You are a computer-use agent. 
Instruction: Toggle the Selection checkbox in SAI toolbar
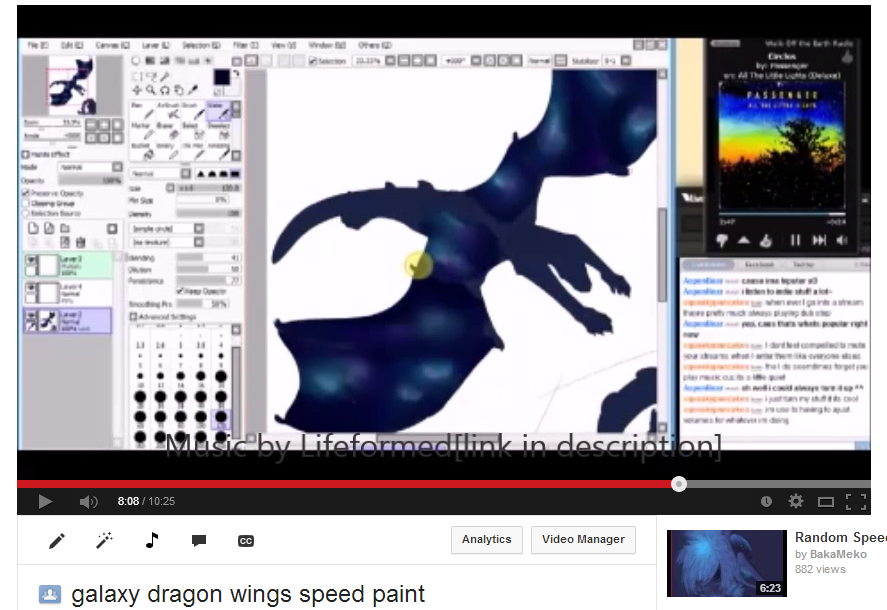(312, 61)
